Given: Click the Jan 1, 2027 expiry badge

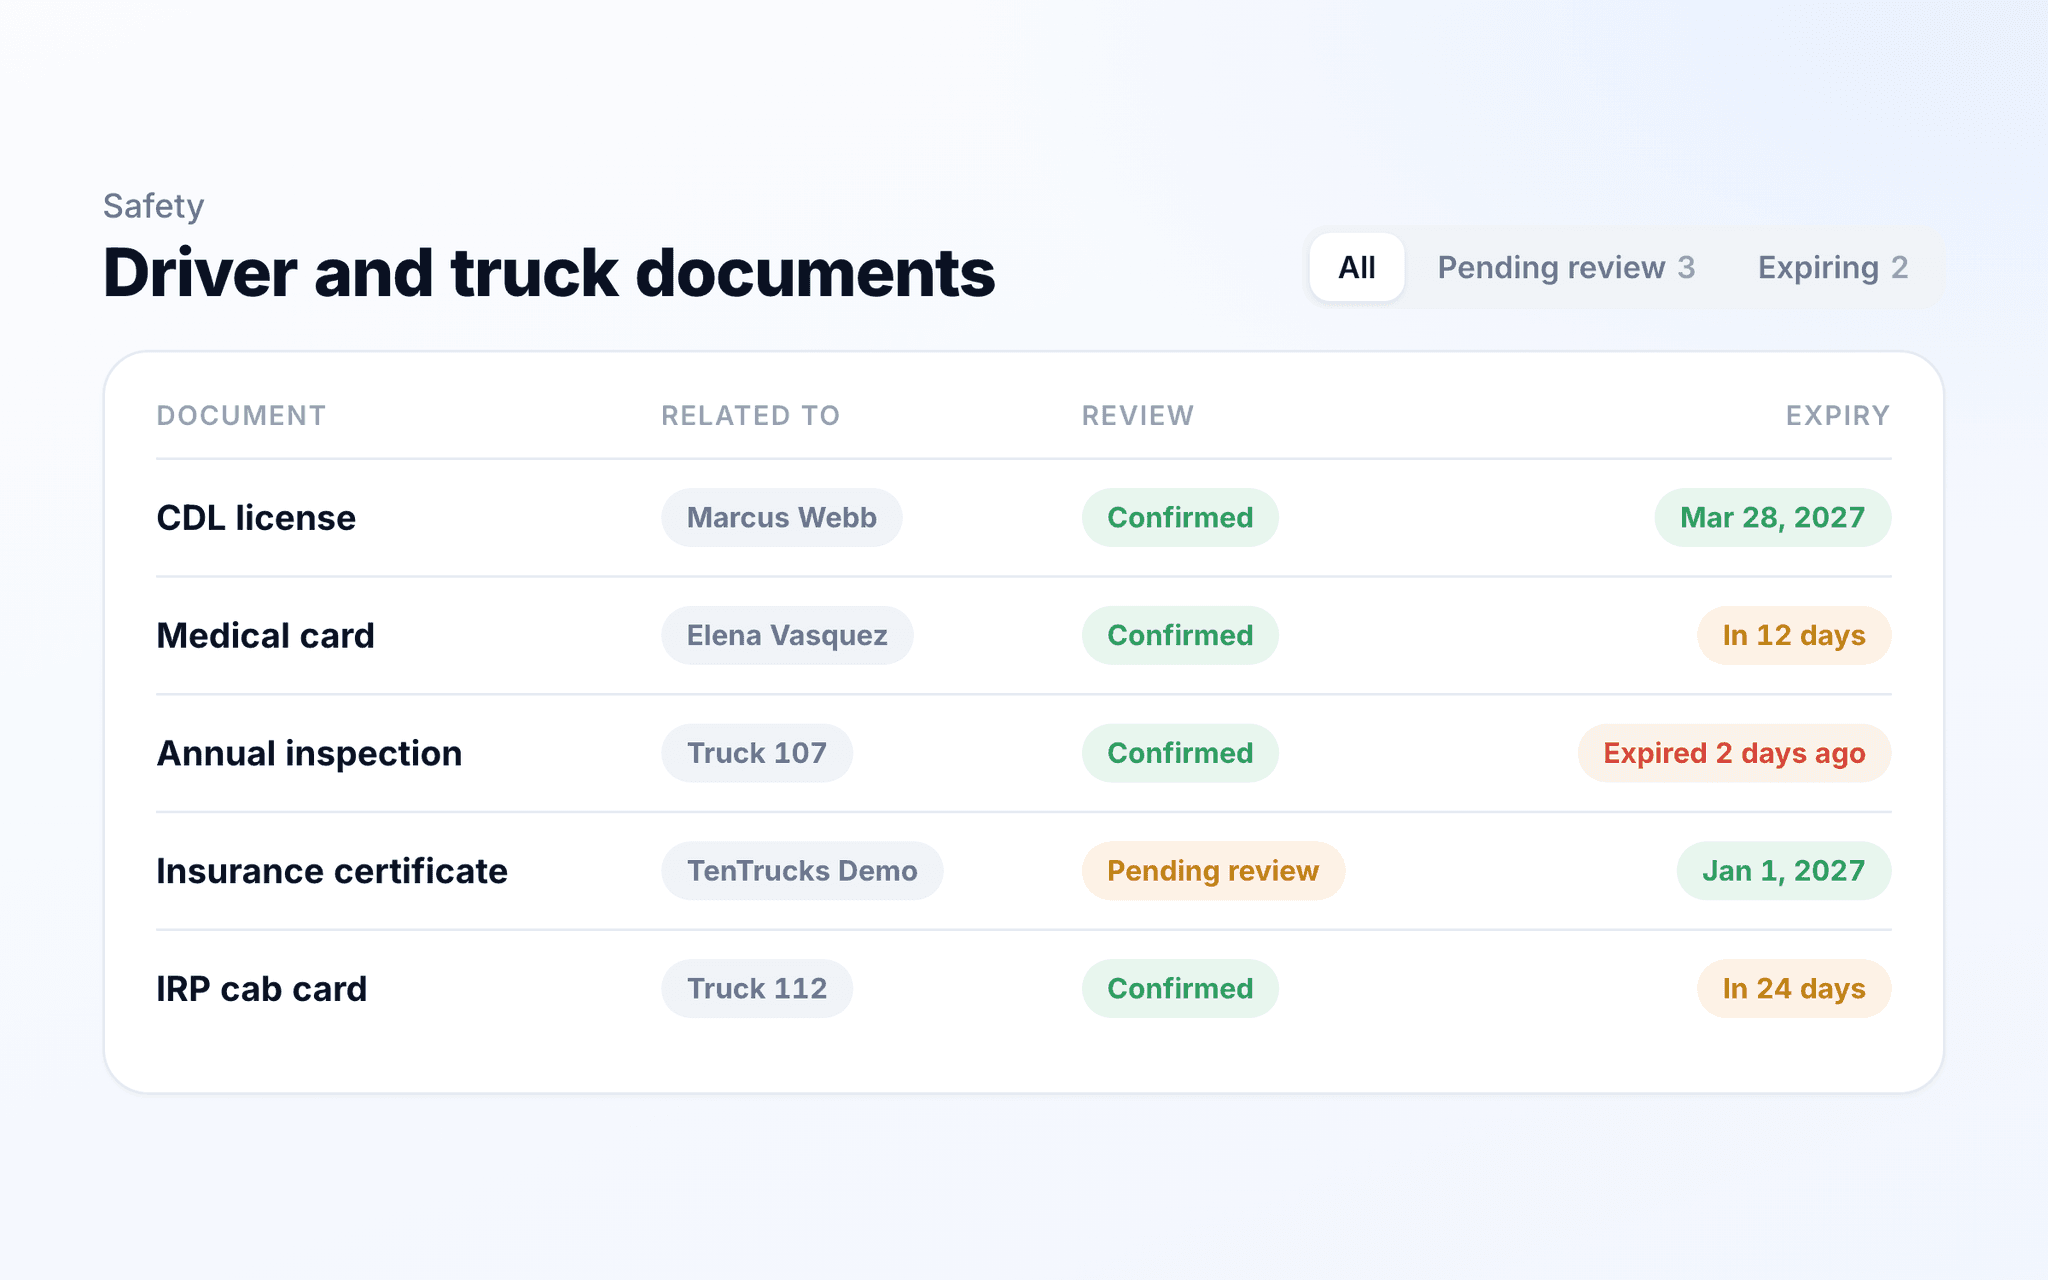Looking at the screenshot, I should (x=1783, y=871).
